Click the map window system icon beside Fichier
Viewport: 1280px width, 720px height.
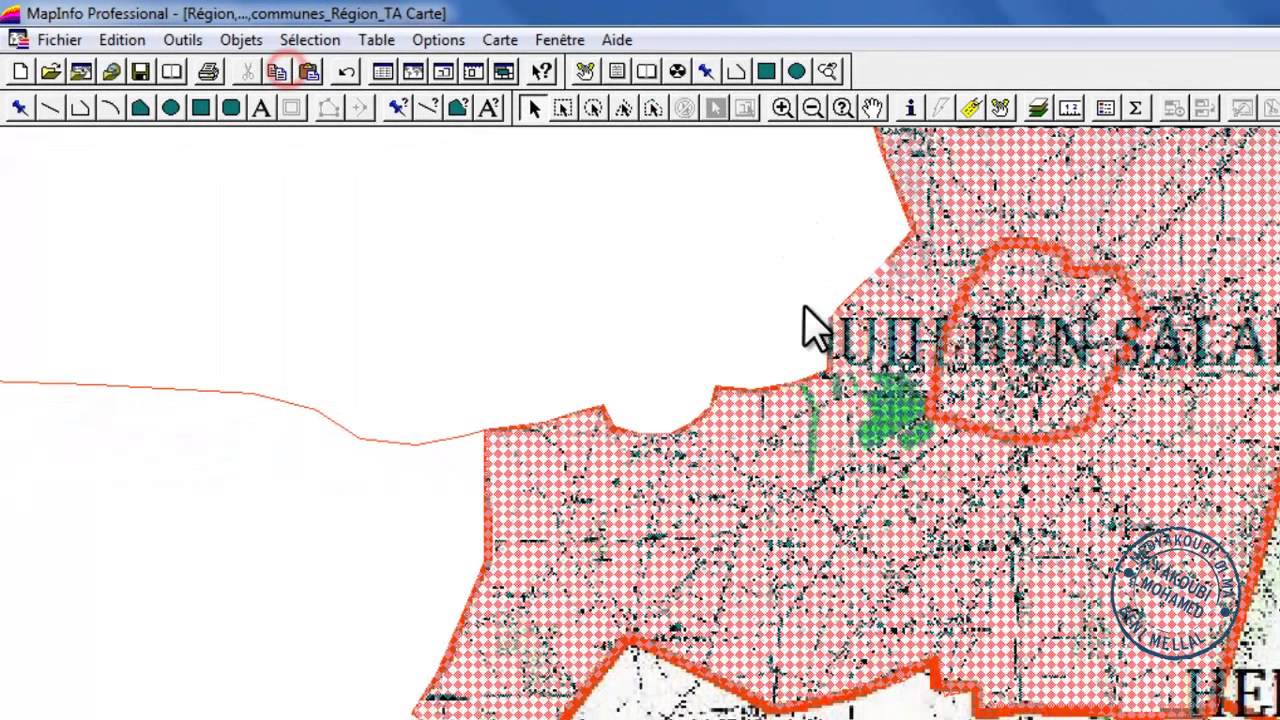[18, 40]
